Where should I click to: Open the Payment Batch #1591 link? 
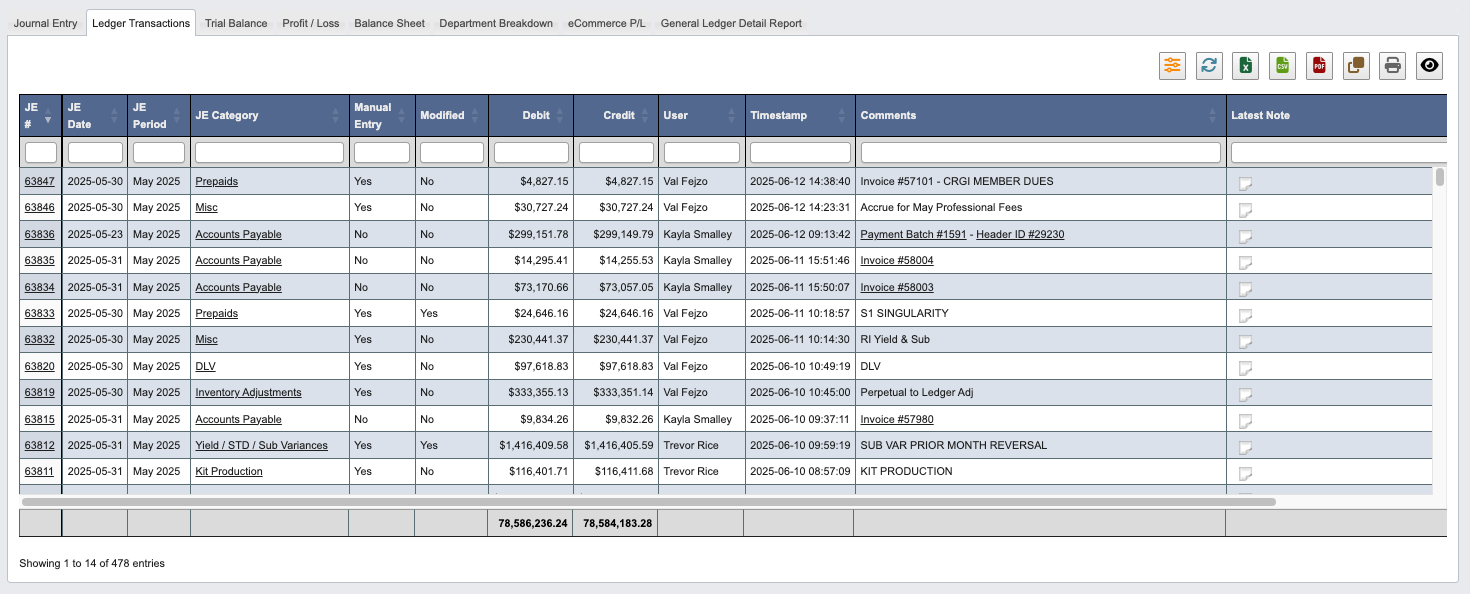point(914,234)
